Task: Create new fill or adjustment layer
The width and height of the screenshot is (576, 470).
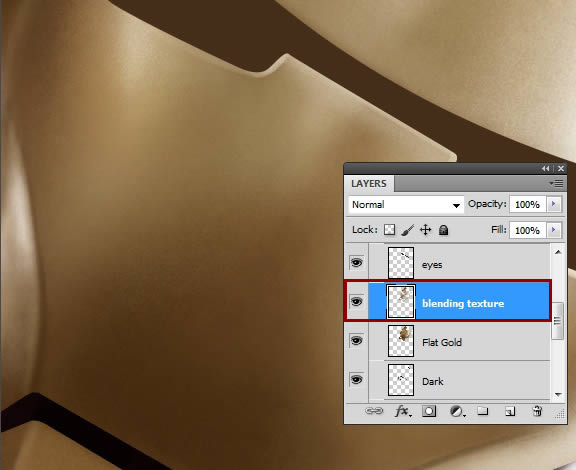Action: (x=457, y=411)
